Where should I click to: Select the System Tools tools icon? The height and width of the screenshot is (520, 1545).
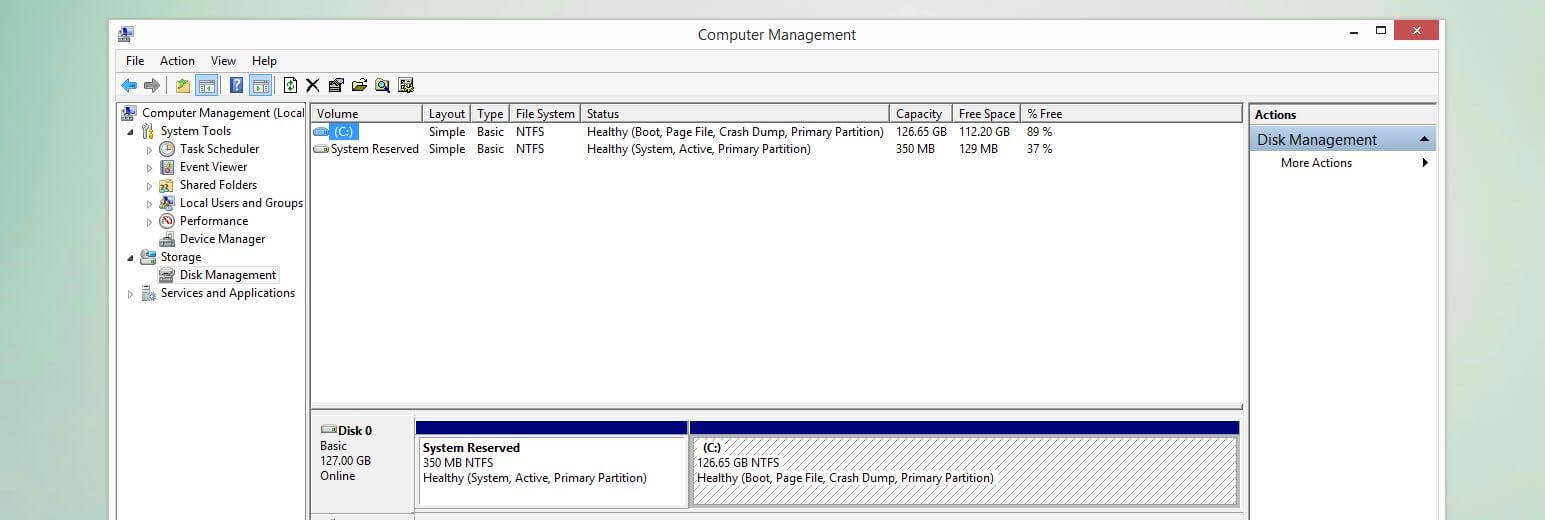coord(148,131)
